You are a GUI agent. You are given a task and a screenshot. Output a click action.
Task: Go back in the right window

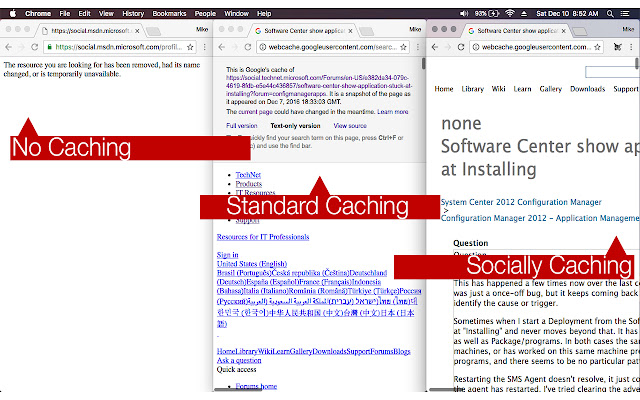pos(435,47)
